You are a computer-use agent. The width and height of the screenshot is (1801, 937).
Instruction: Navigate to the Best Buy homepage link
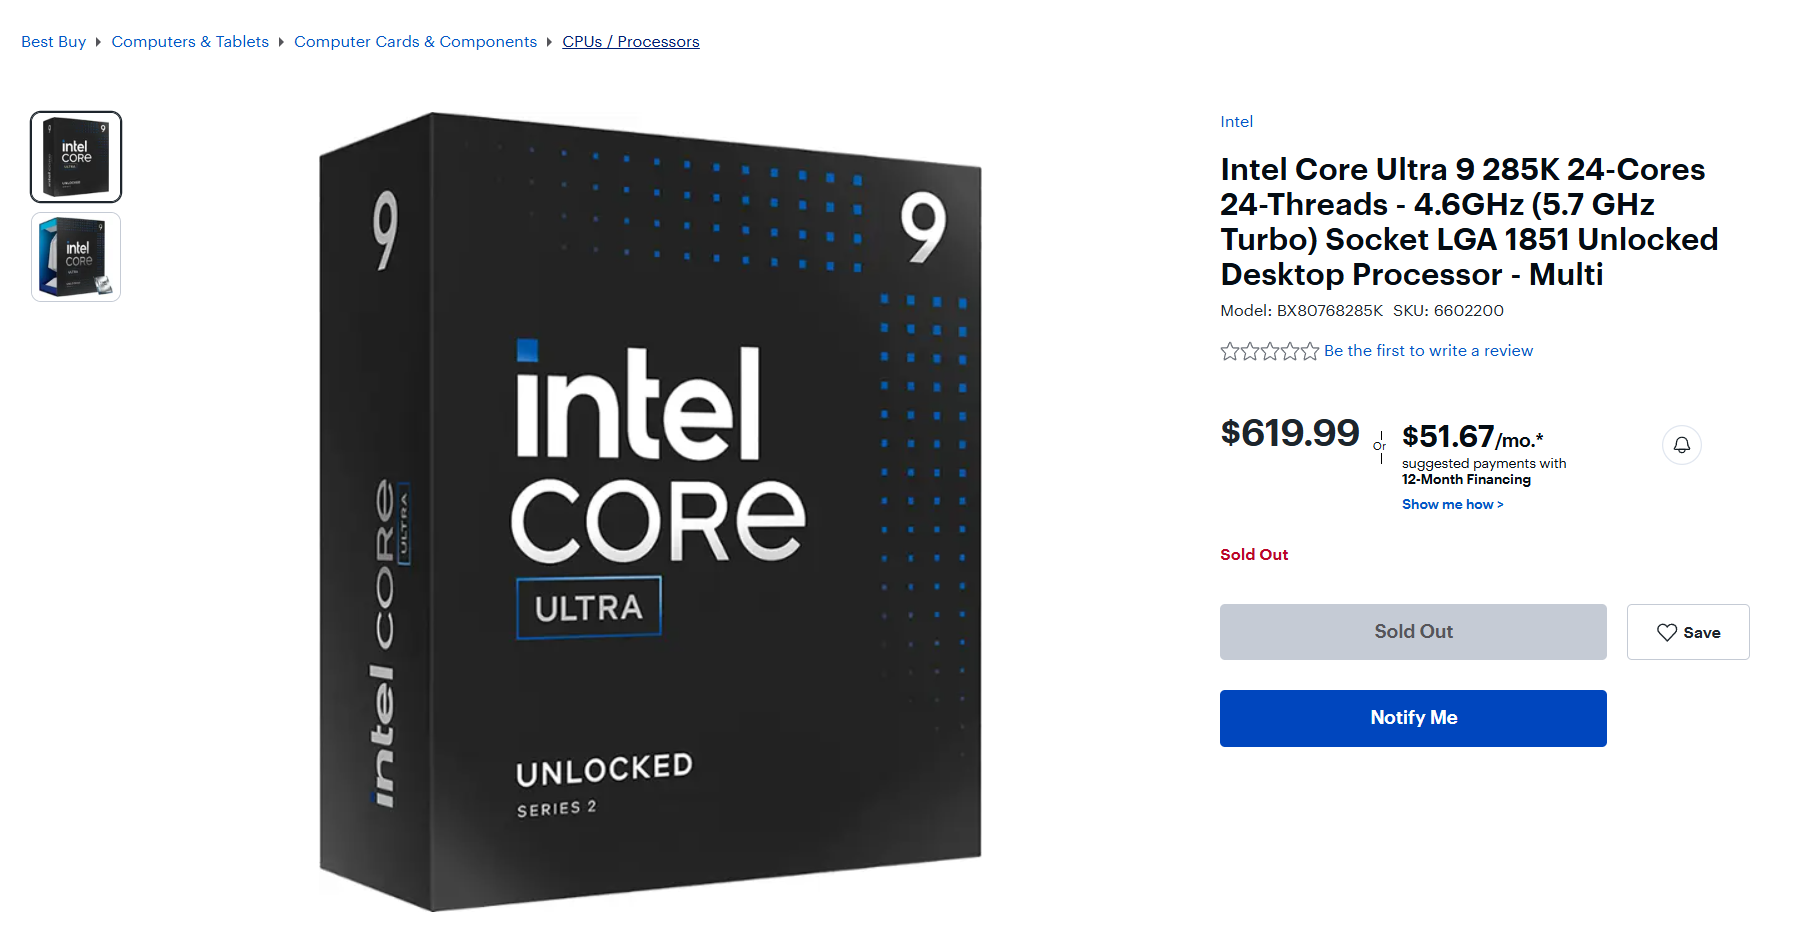(53, 42)
